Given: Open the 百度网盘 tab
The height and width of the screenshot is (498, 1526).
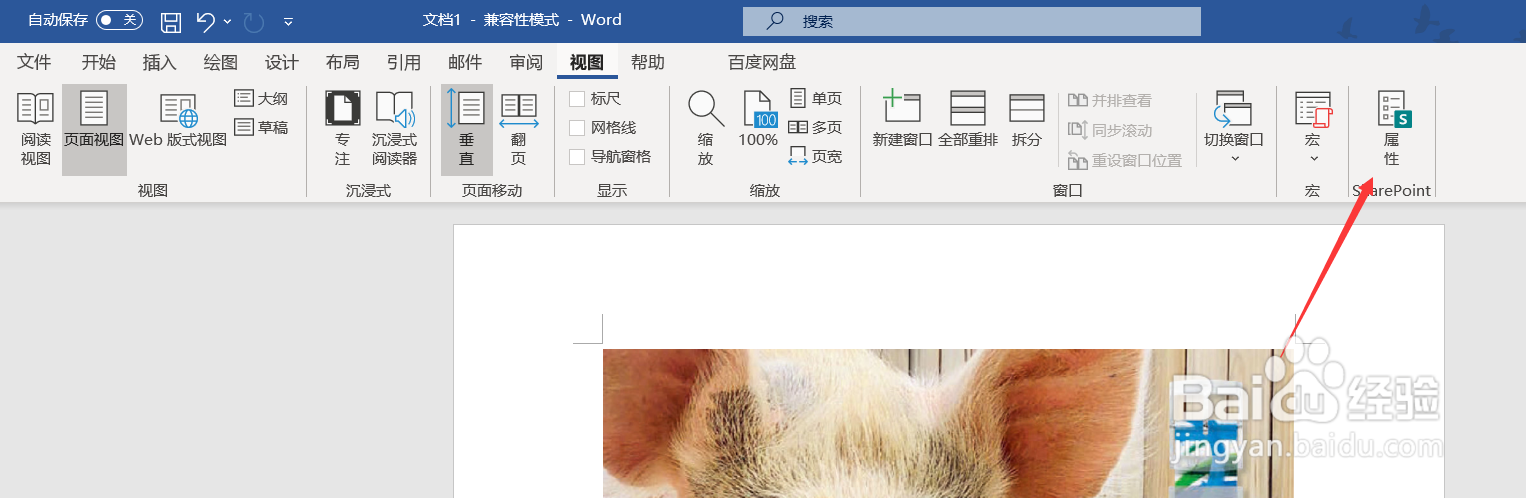Looking at the screenshot, I should tap(762, 62).
